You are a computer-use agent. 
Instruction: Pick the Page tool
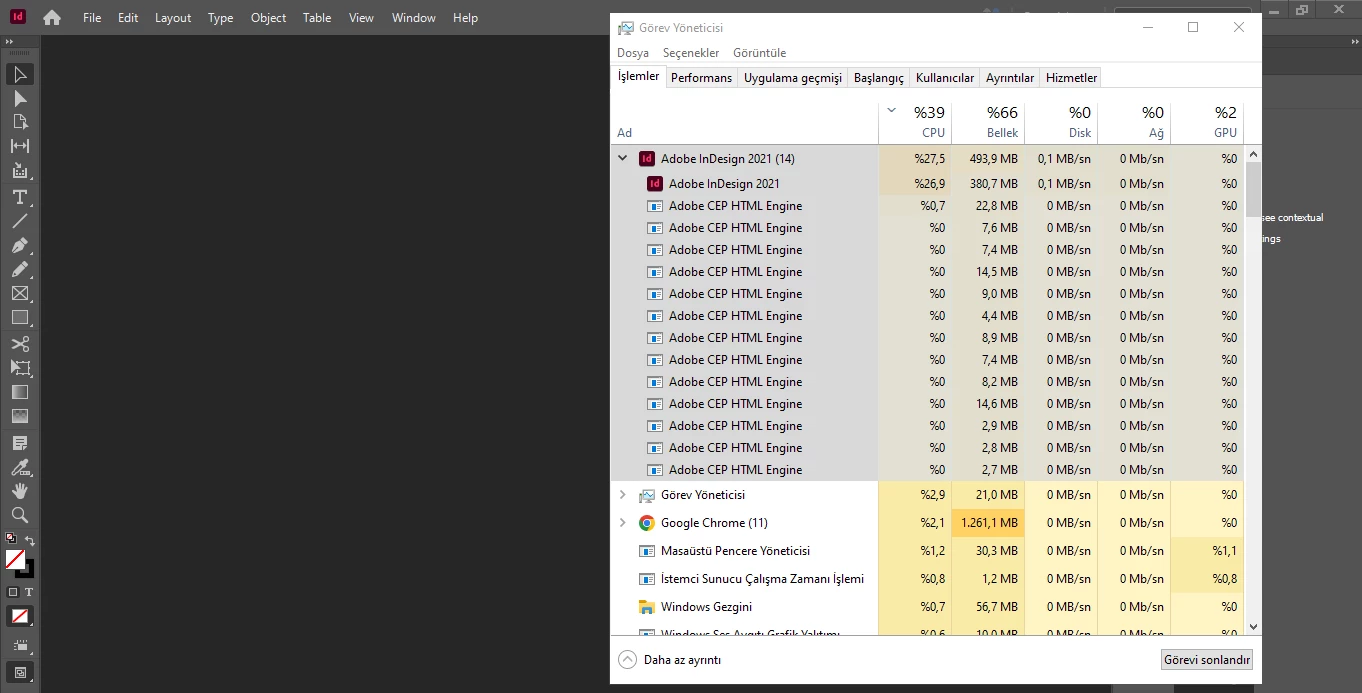[20, 122]
